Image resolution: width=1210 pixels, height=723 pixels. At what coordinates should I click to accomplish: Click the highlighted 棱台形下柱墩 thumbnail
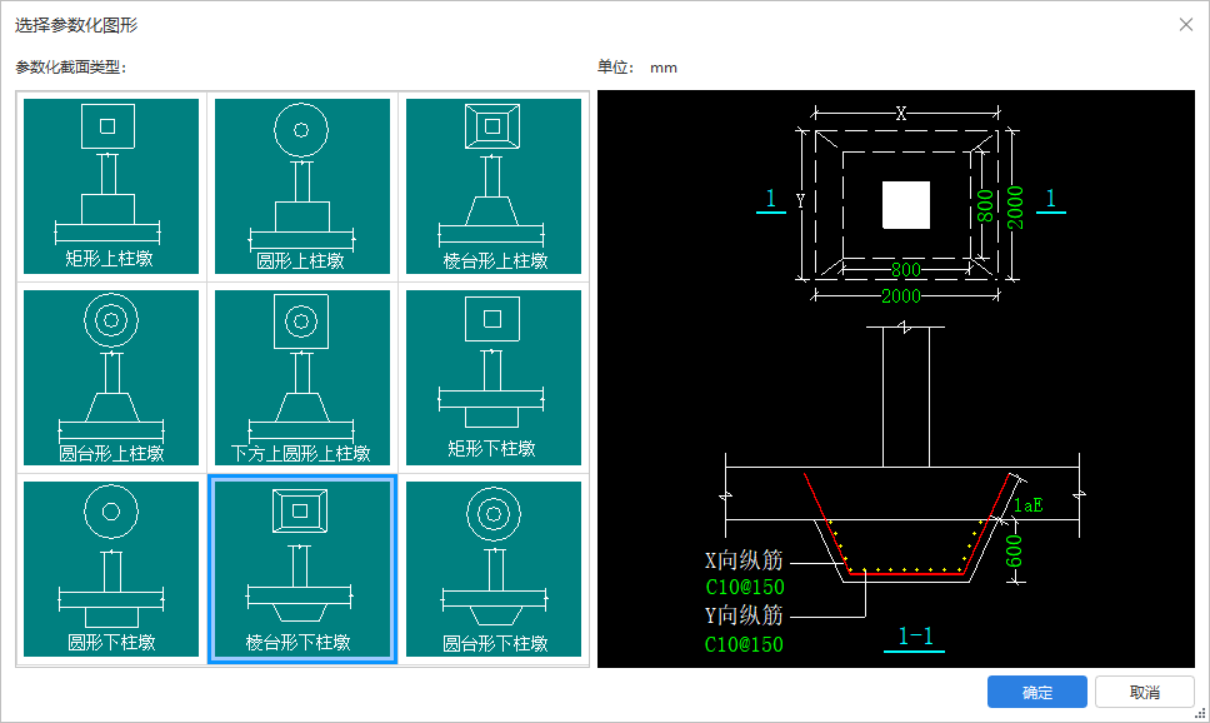pos(302,569)
